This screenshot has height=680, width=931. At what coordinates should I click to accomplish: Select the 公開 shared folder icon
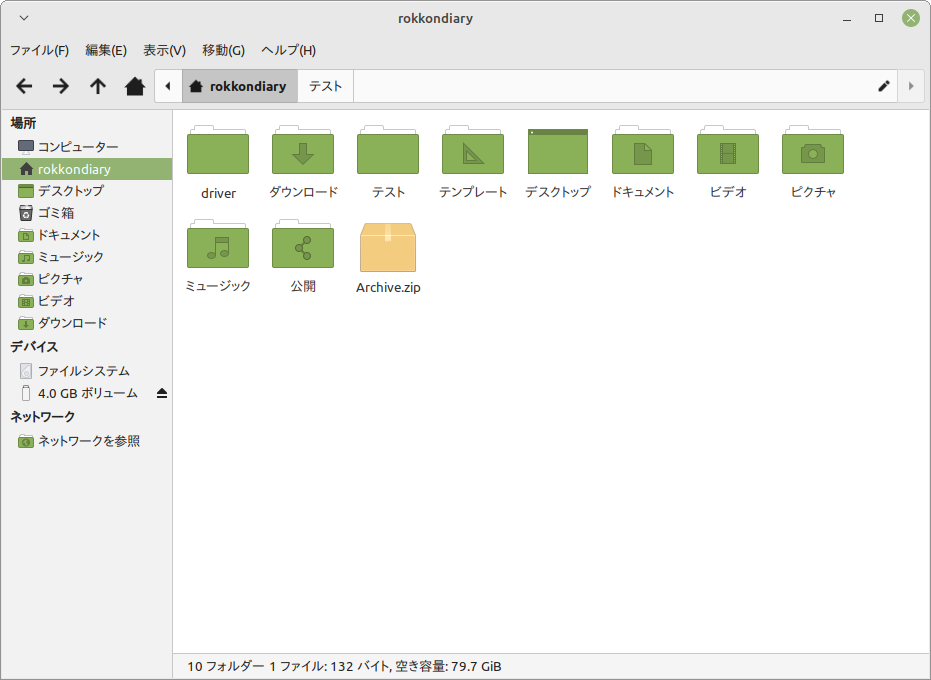303,244
